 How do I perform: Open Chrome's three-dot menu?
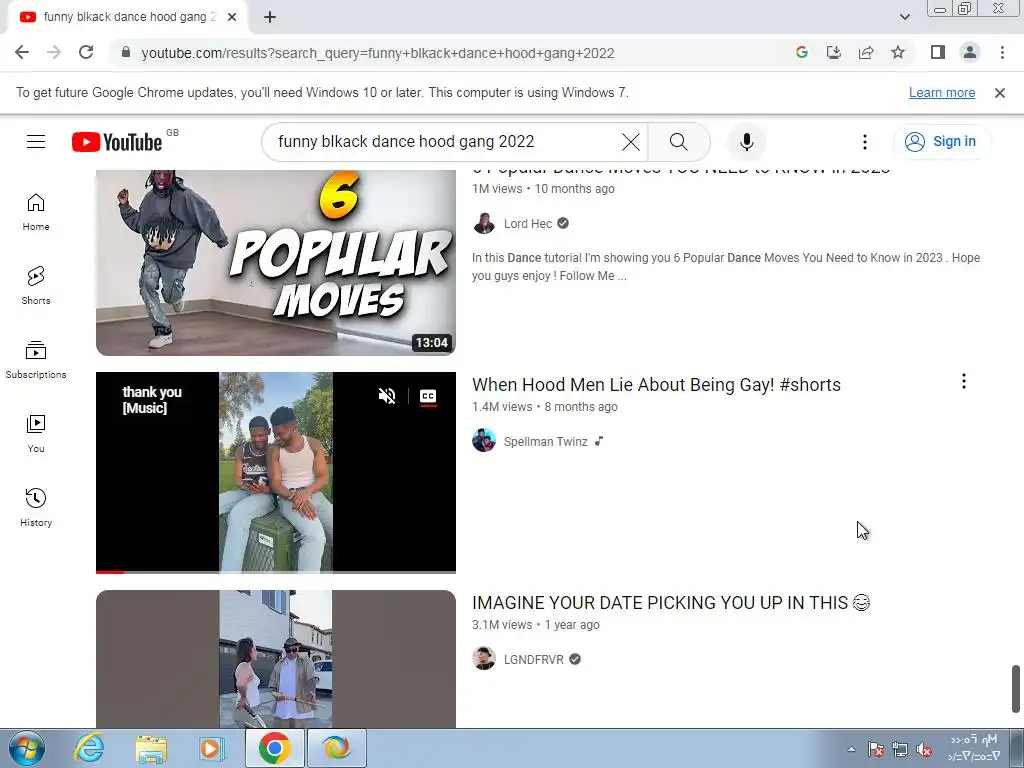[x=1002, y=53]
